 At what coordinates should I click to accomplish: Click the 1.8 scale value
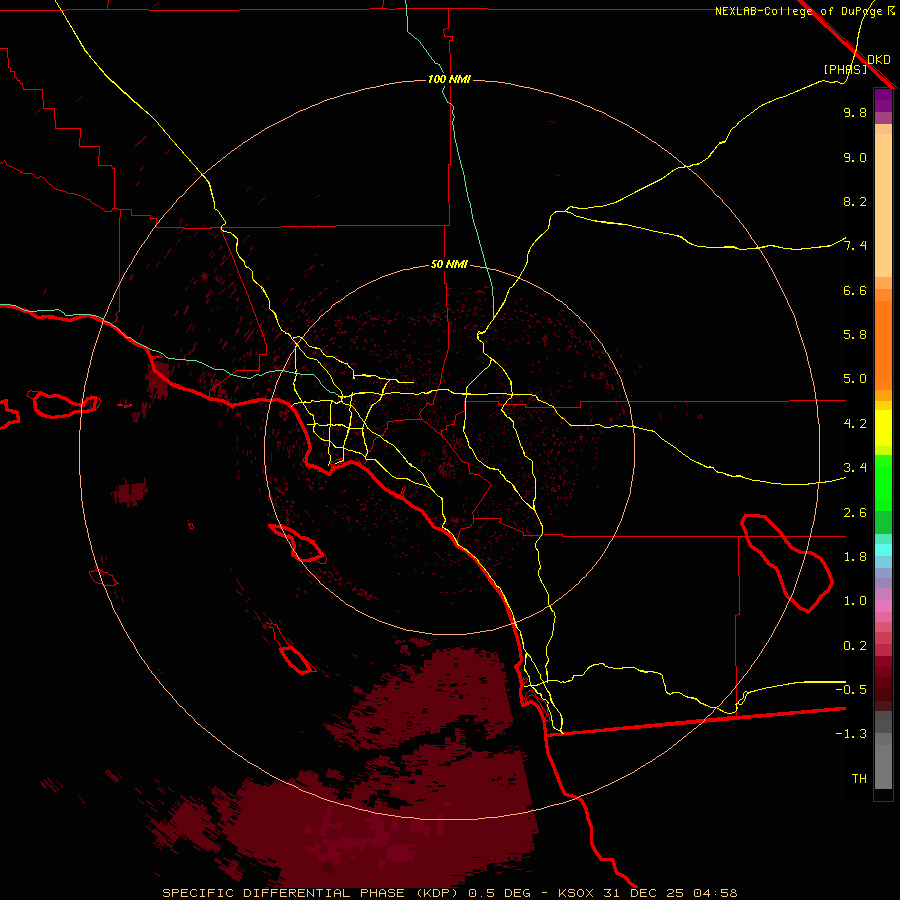point(855,557)
